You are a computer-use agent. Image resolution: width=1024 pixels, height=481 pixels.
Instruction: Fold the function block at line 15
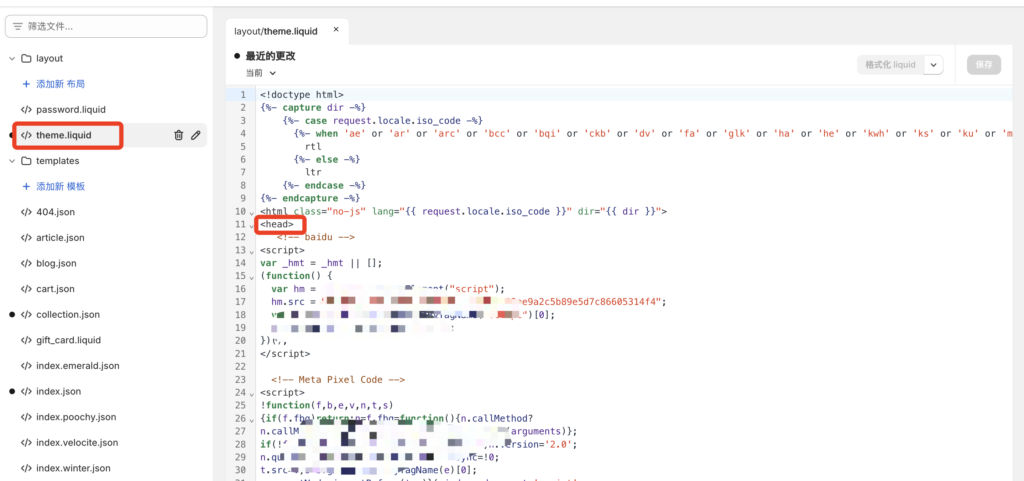point(251,277)
